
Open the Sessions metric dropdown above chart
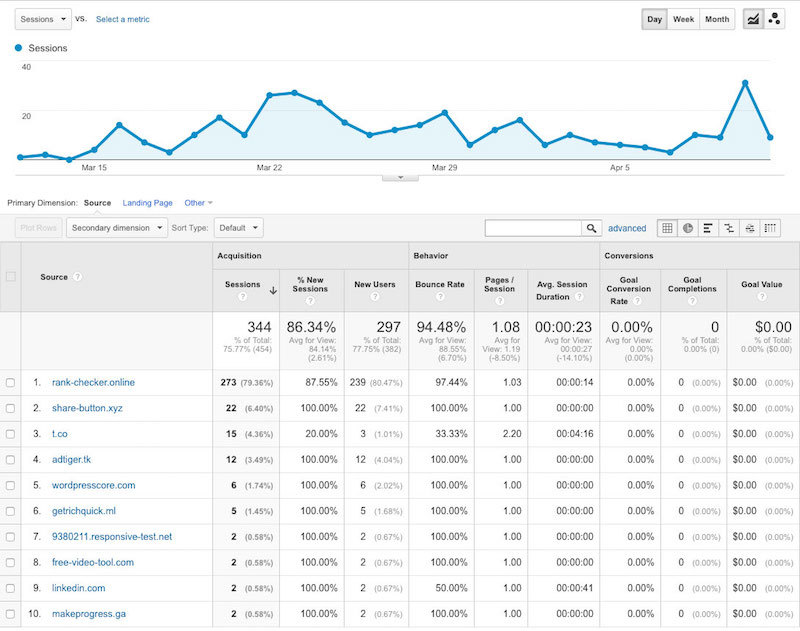click(43, 19)
